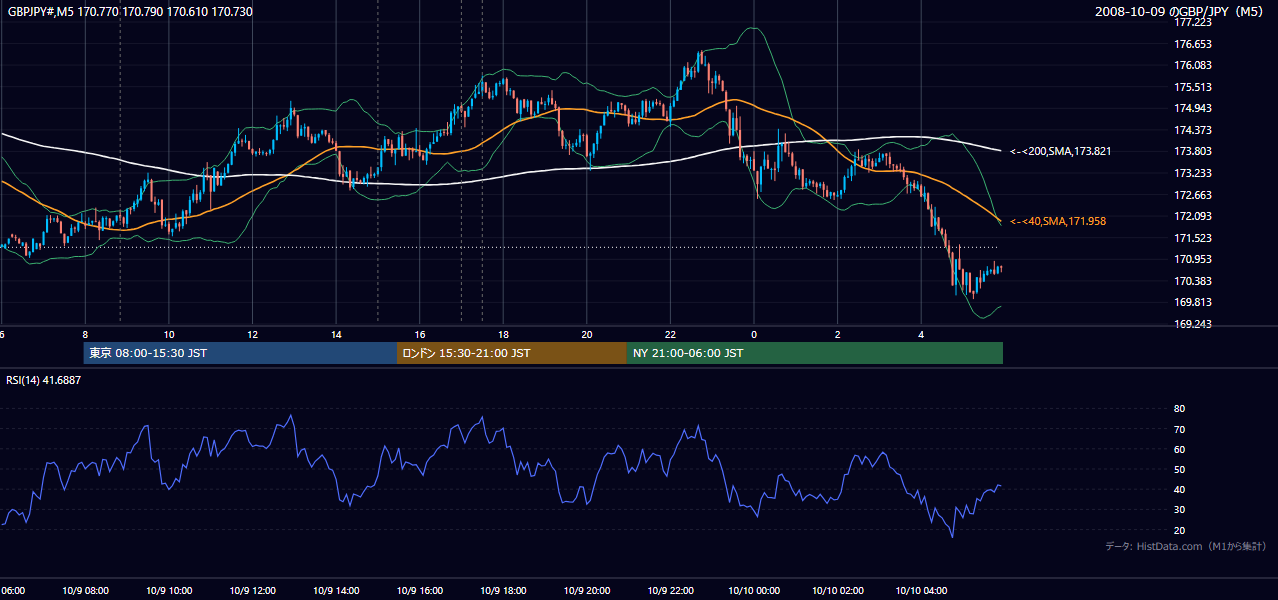The width and height of the screenshot is (1278, 600).
Task: Click hour tick 18 under price chart
Action: point(503,335)
